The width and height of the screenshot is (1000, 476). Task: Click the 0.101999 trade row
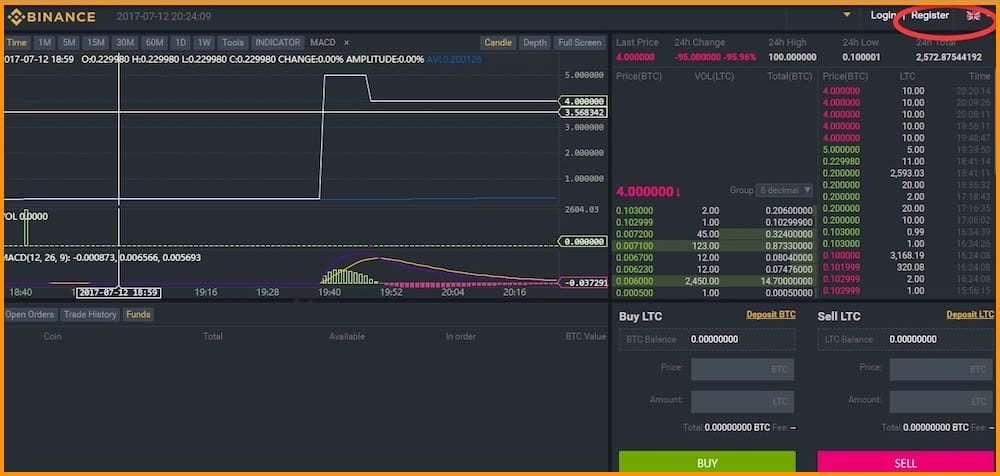tap(907, 267)
